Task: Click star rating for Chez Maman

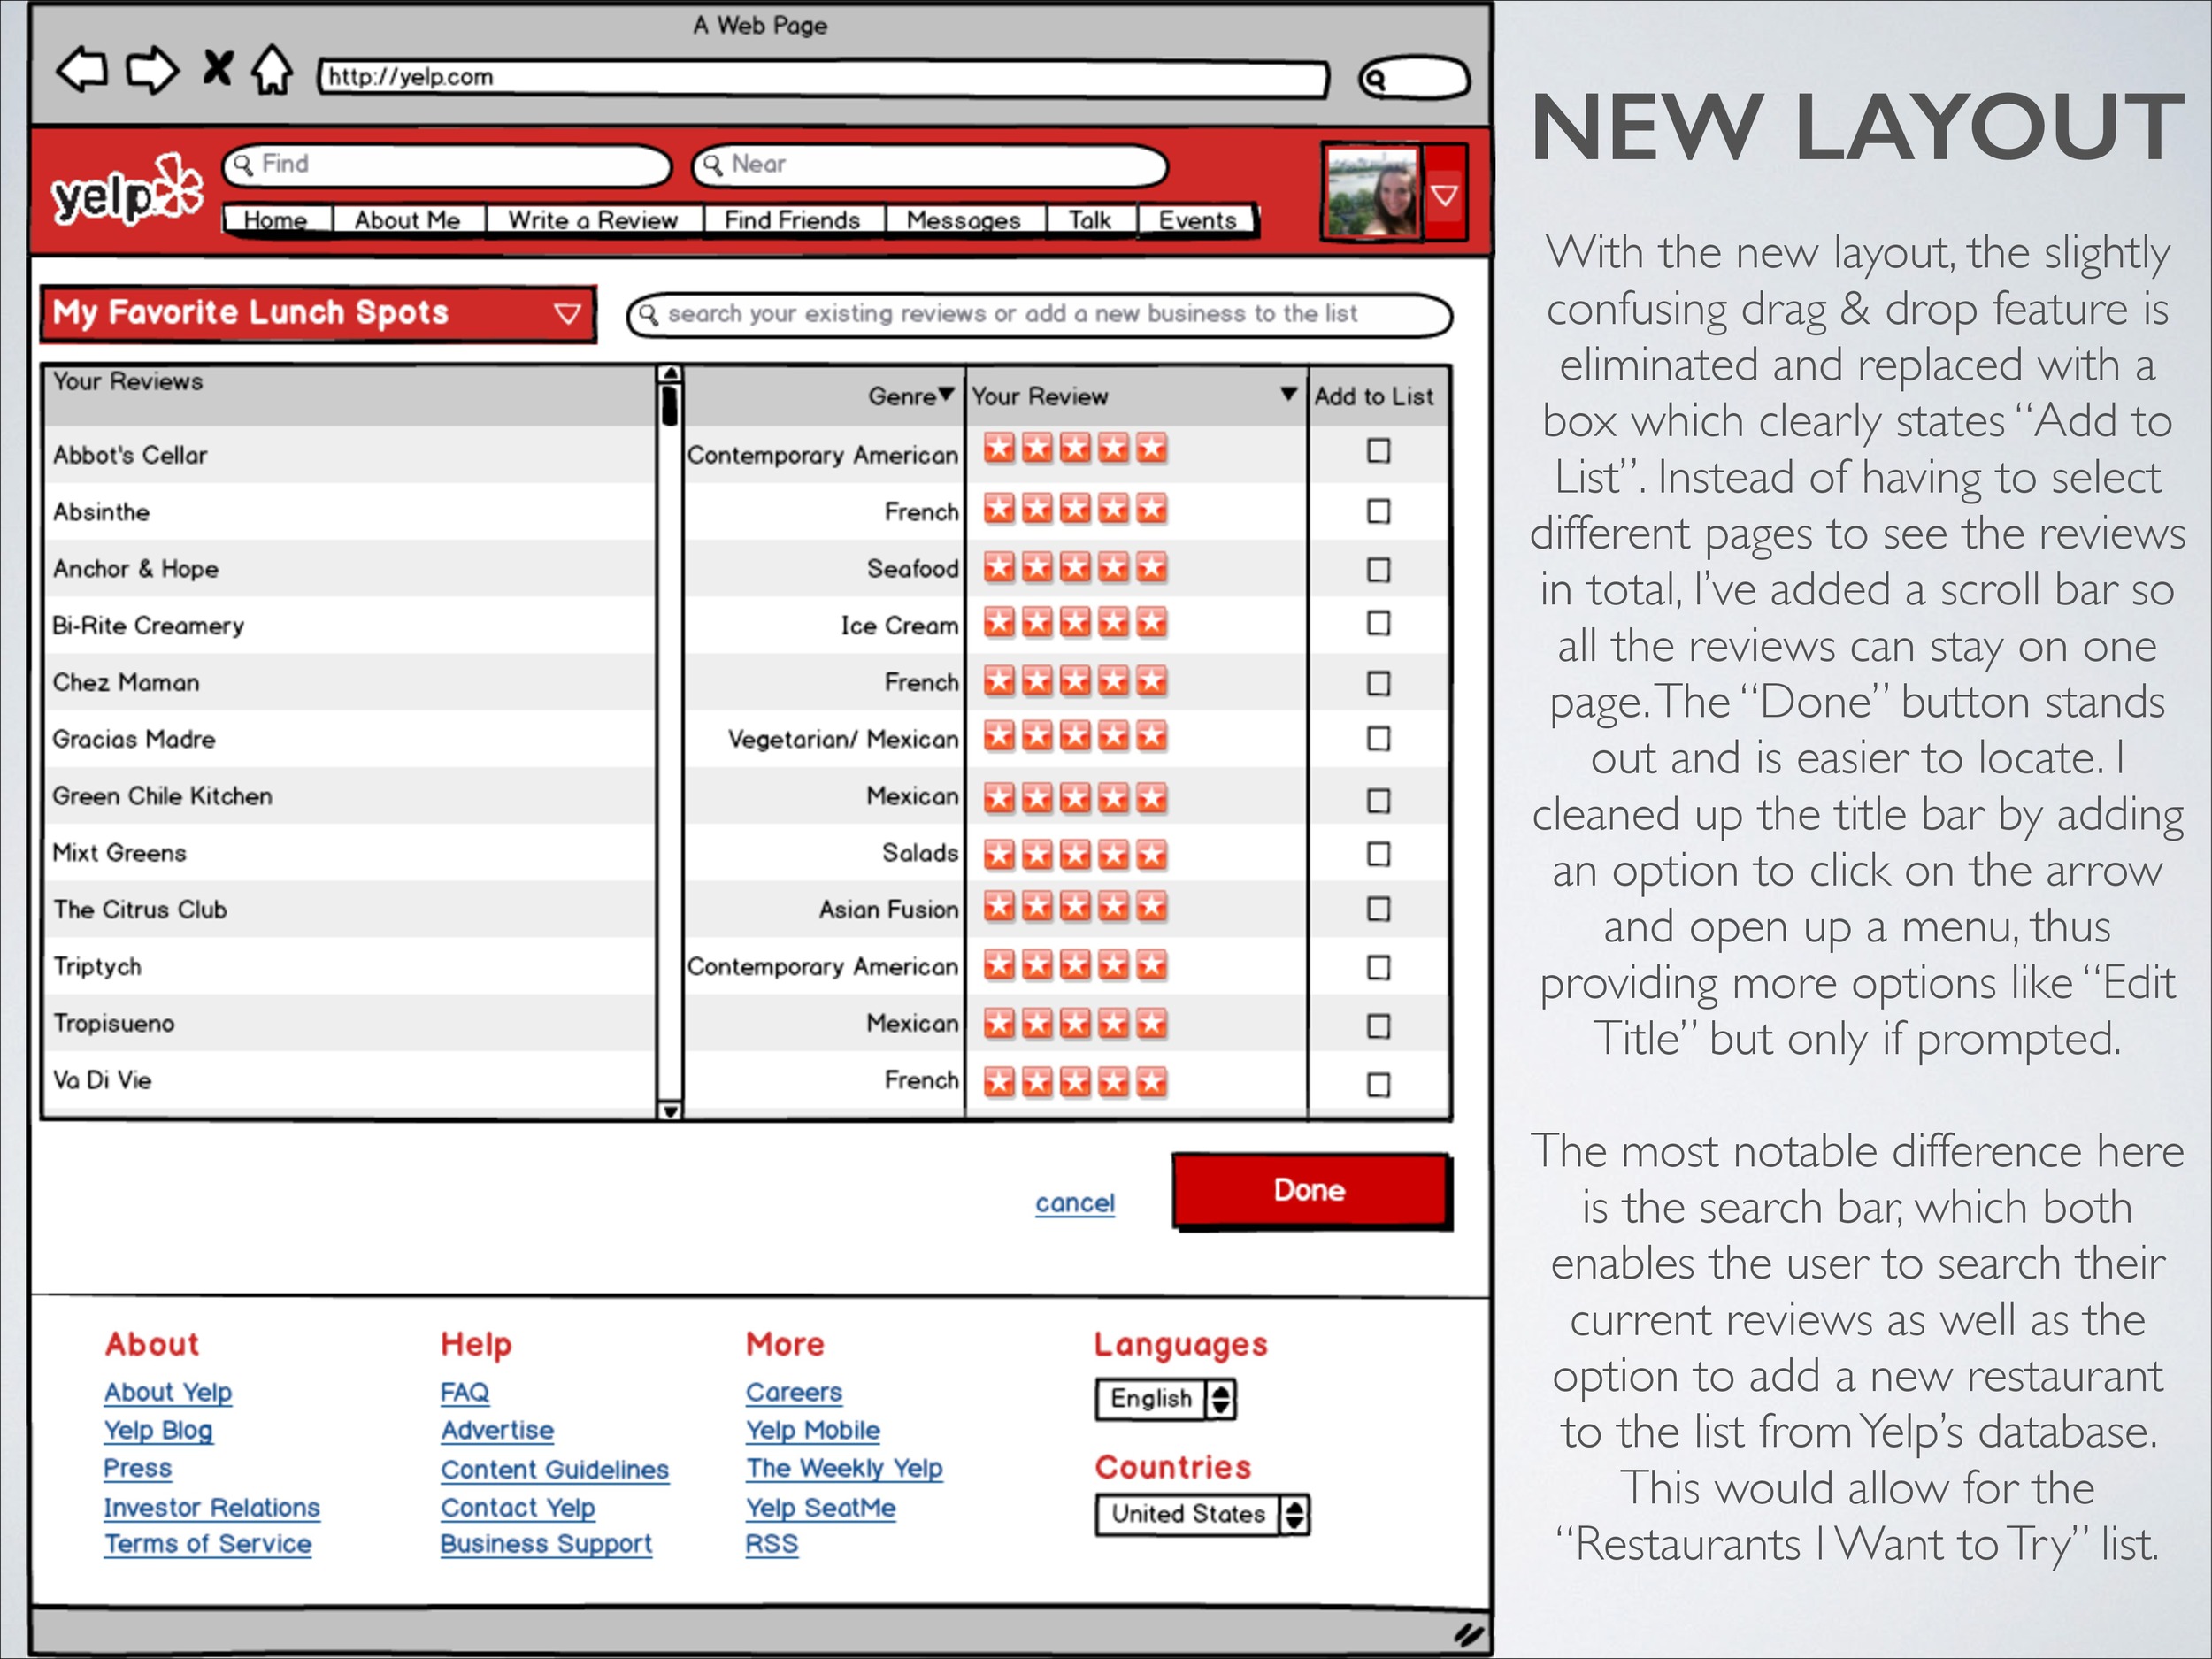Action: (1075, 681)
